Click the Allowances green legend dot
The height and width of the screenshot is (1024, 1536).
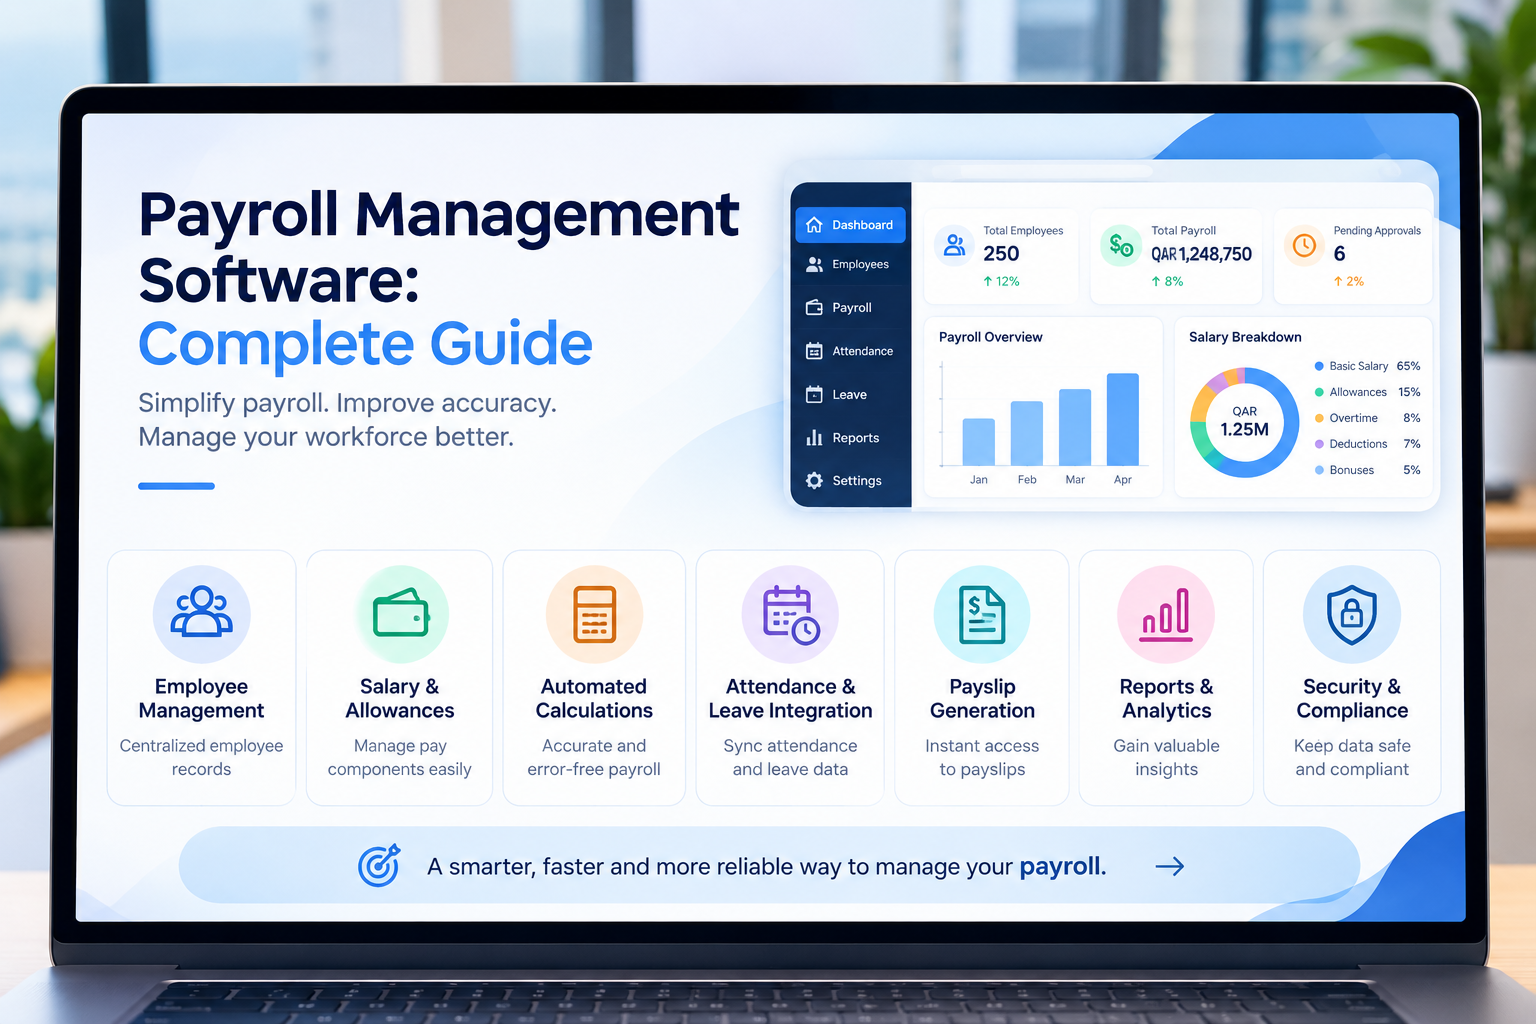point(1319,392)
